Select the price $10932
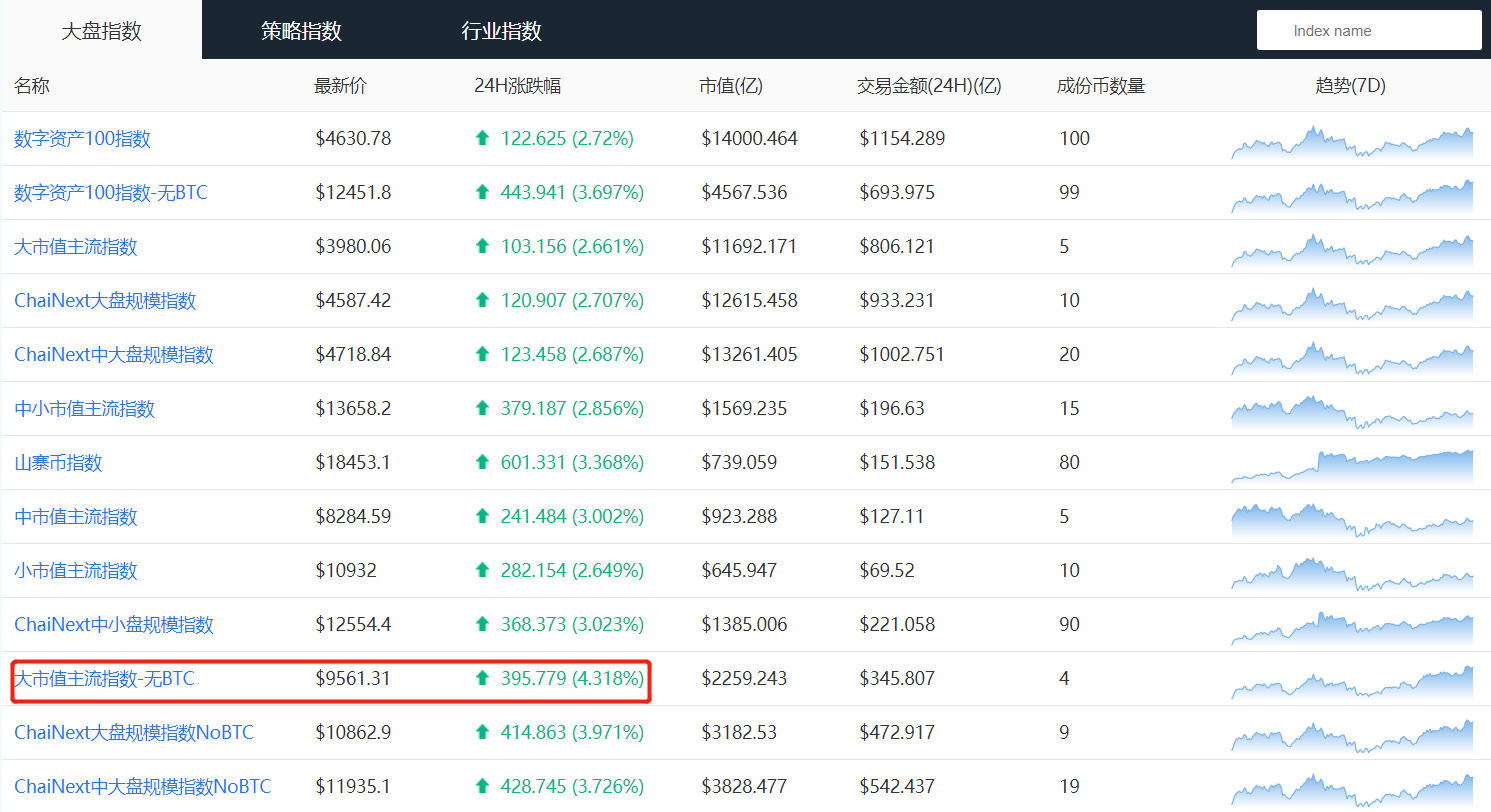The width and height of the screenshot is (1491, 812). (346, 571)
